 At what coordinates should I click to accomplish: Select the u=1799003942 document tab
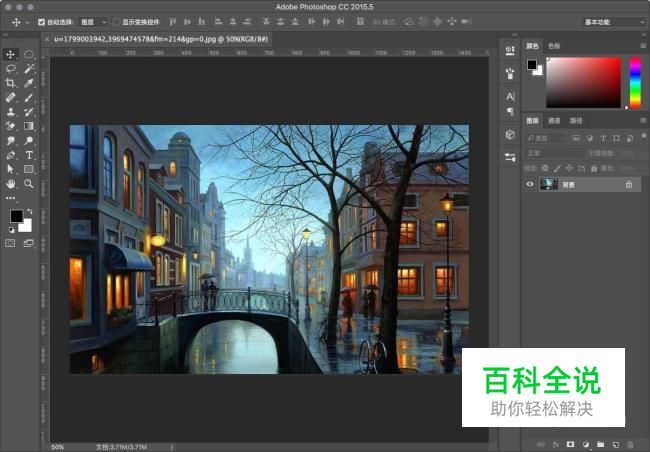pyautogui.click(x=161, y=39)
